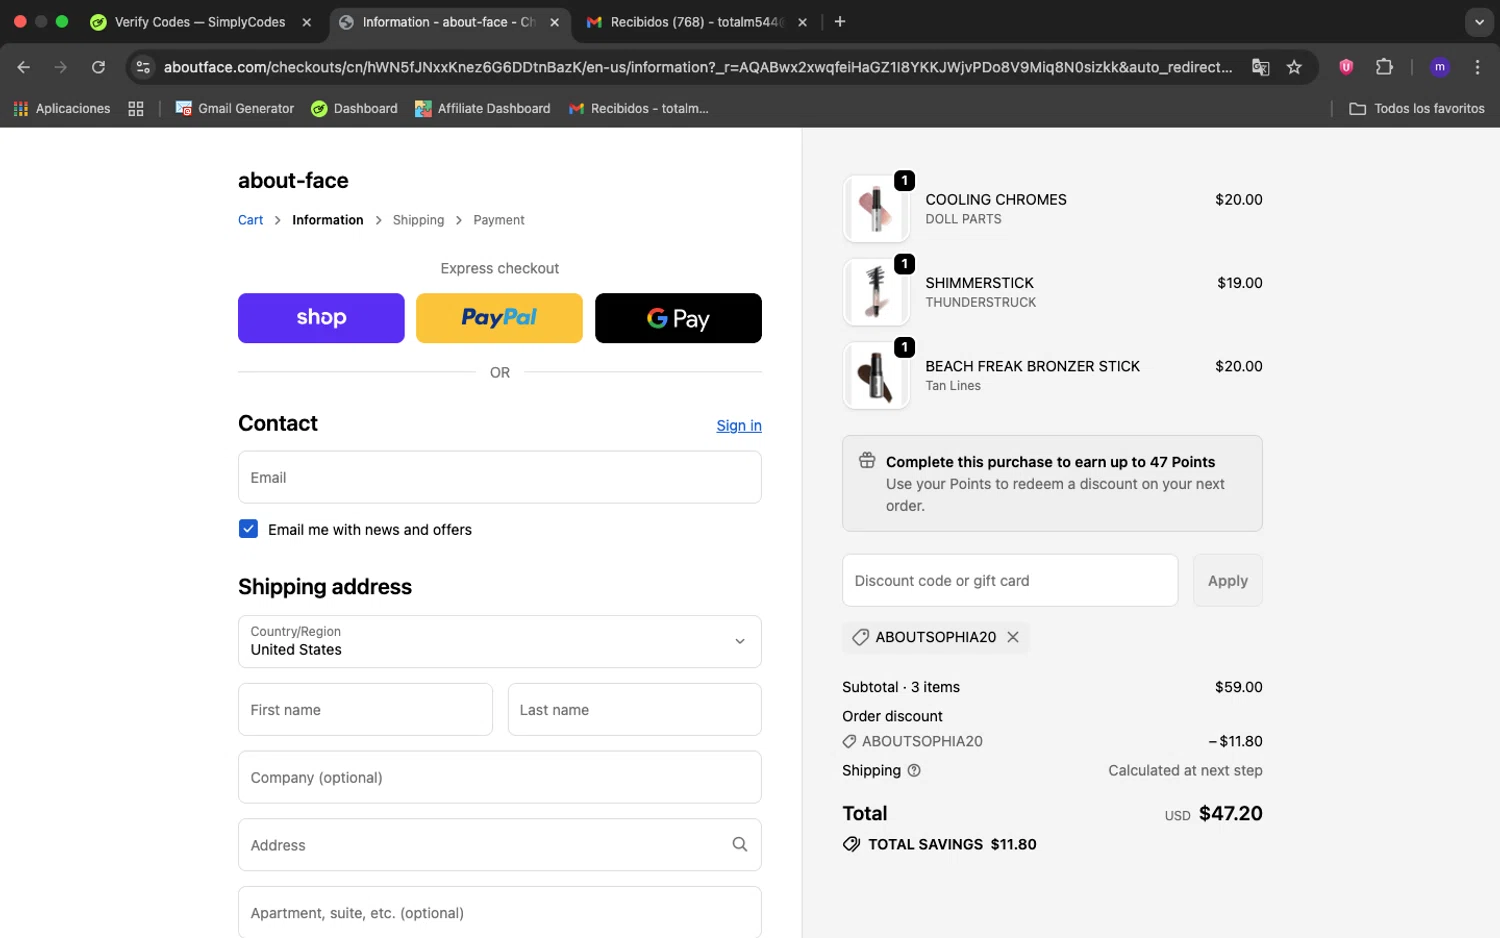Image resolution: width=1500 pixels, height=938 pixels.
Task: Click the Company (optional) field
Action: pyautogui.click(x=500, y=777)
